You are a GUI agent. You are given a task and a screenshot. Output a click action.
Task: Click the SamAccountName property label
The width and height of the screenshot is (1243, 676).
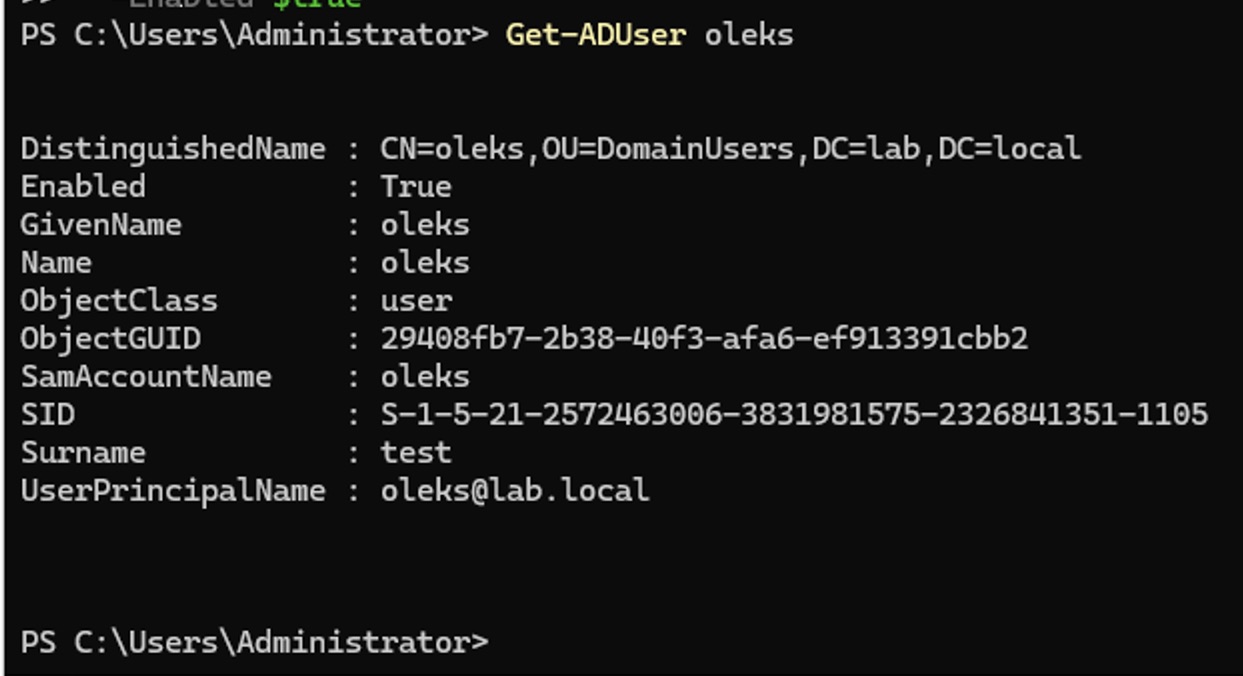click(146, 377)
